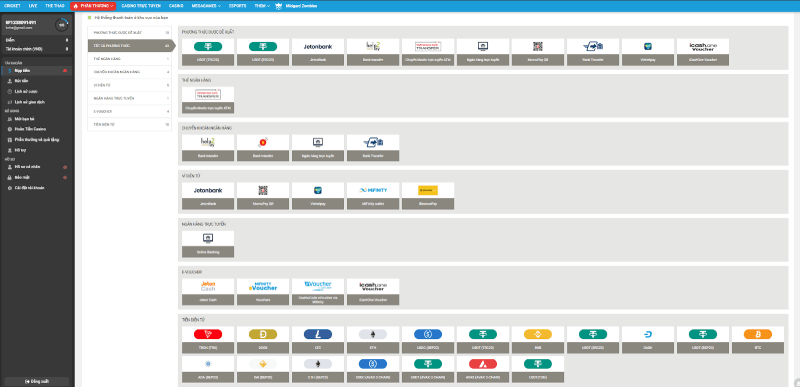The width and height of the screenshot is (800, 387).
Task: Open Lịch sử cược in sidebar
Action: coord(26,91)
